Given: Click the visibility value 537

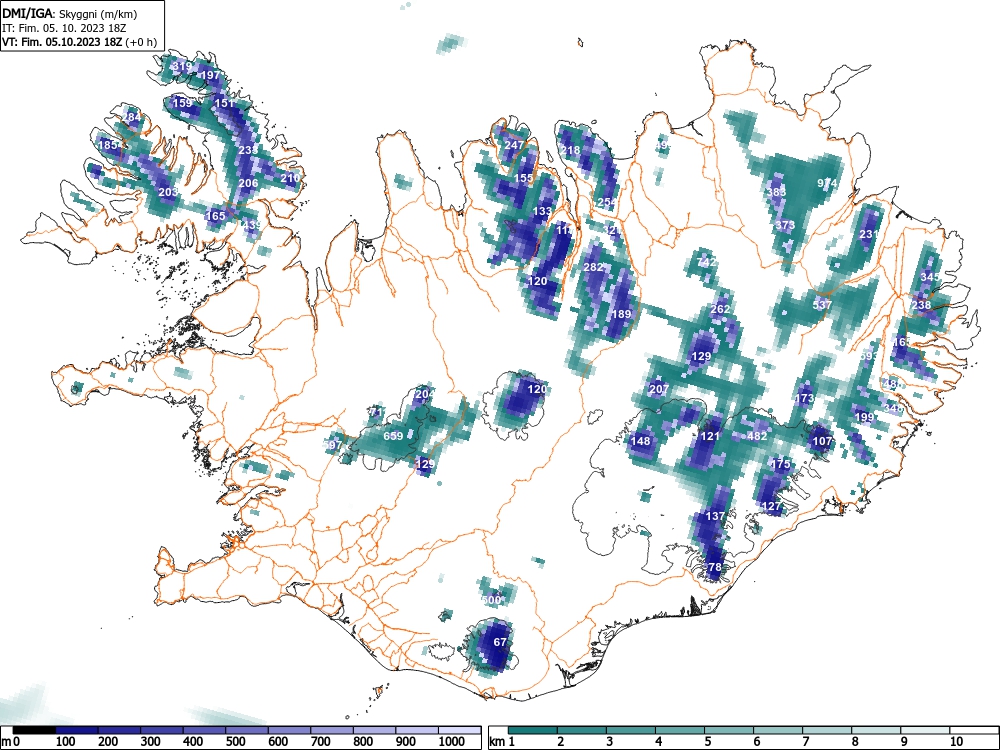Looking at the screenshot, I should (822, 305).
